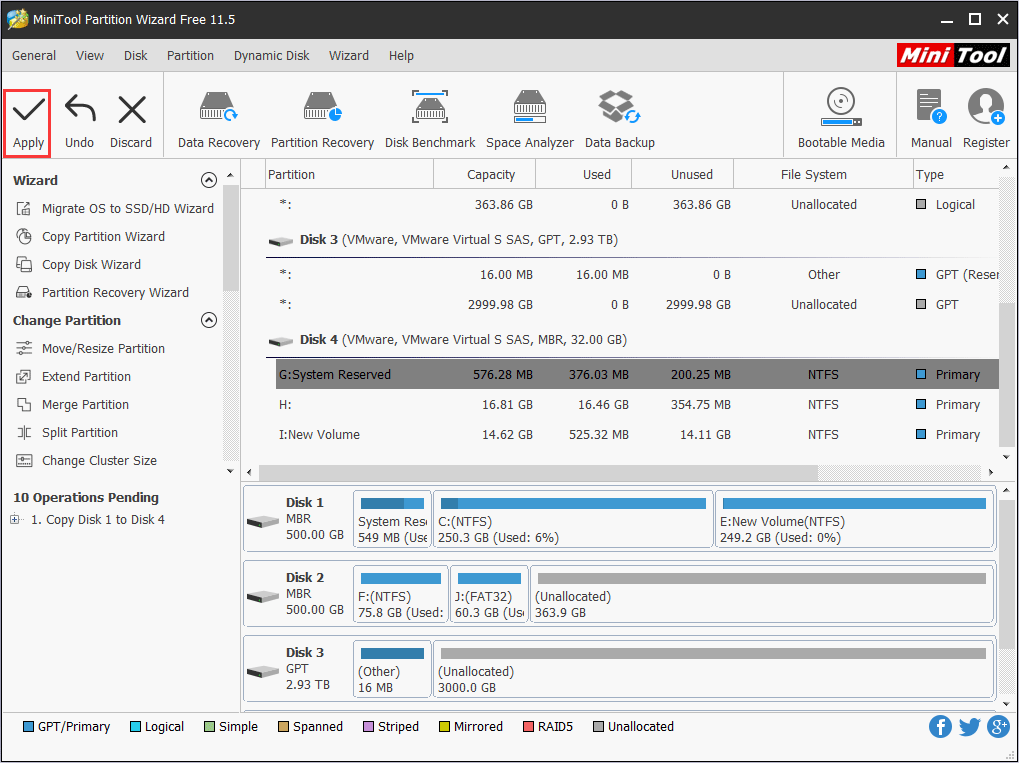Open the General menu

34,56
